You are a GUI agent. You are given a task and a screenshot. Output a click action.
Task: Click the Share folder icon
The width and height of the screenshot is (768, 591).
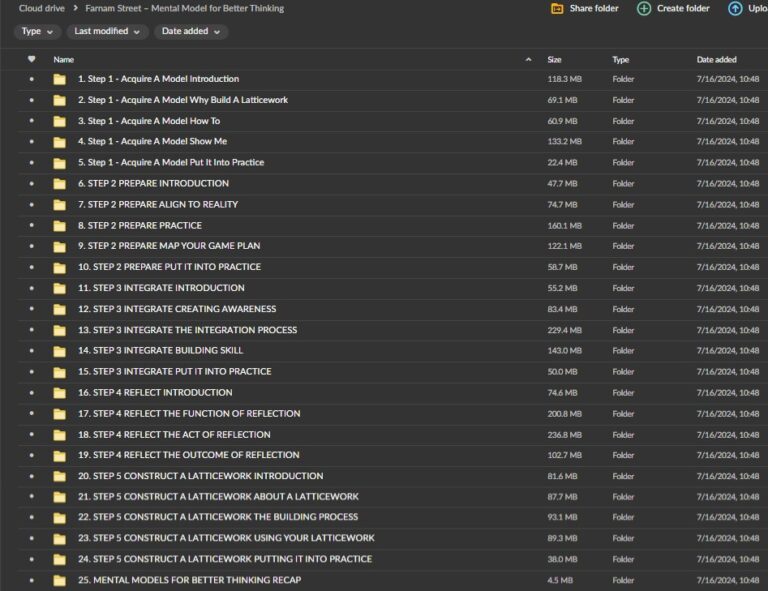click(557, 9)
